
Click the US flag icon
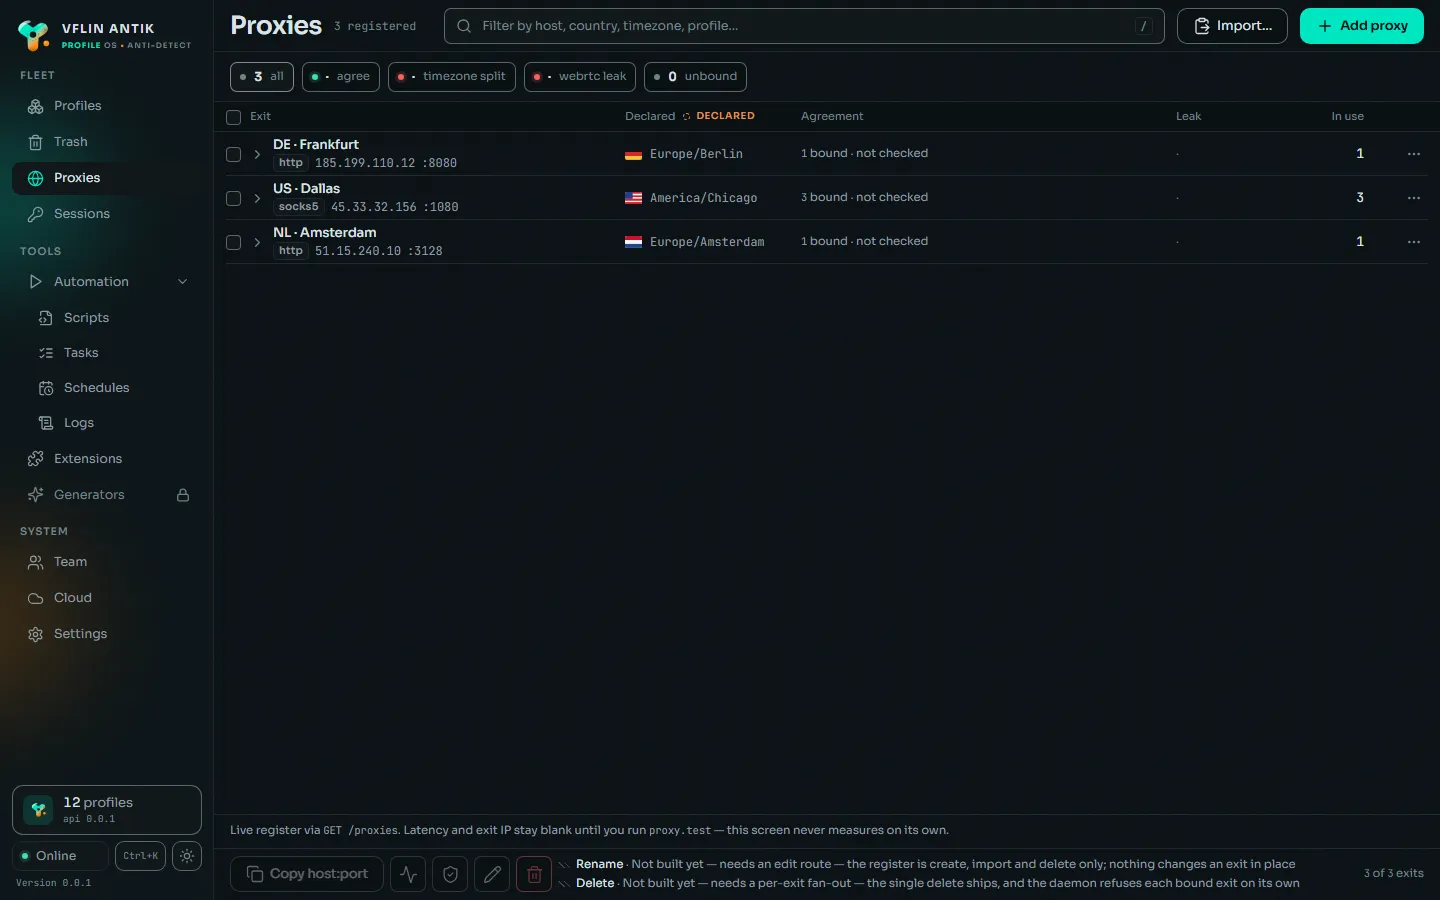tap(633, 198)
